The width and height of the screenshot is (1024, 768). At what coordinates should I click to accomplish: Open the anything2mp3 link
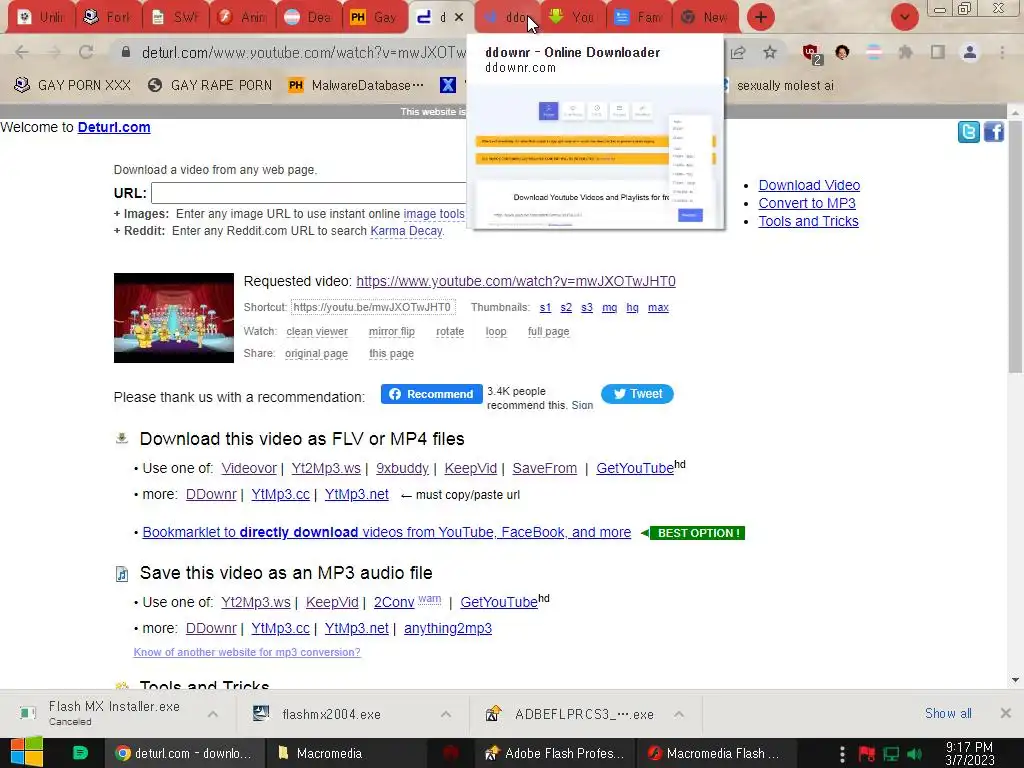[x=448, y=628]
